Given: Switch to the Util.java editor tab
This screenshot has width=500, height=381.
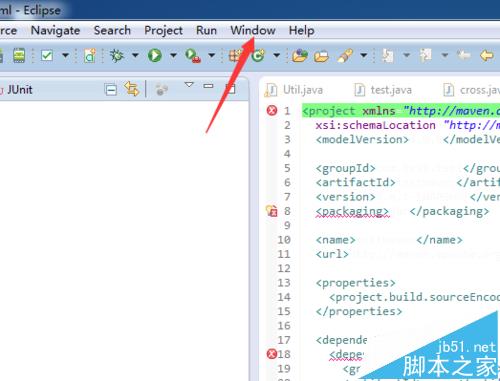Looking at the screenshot, I should click(x=294, y=90).
